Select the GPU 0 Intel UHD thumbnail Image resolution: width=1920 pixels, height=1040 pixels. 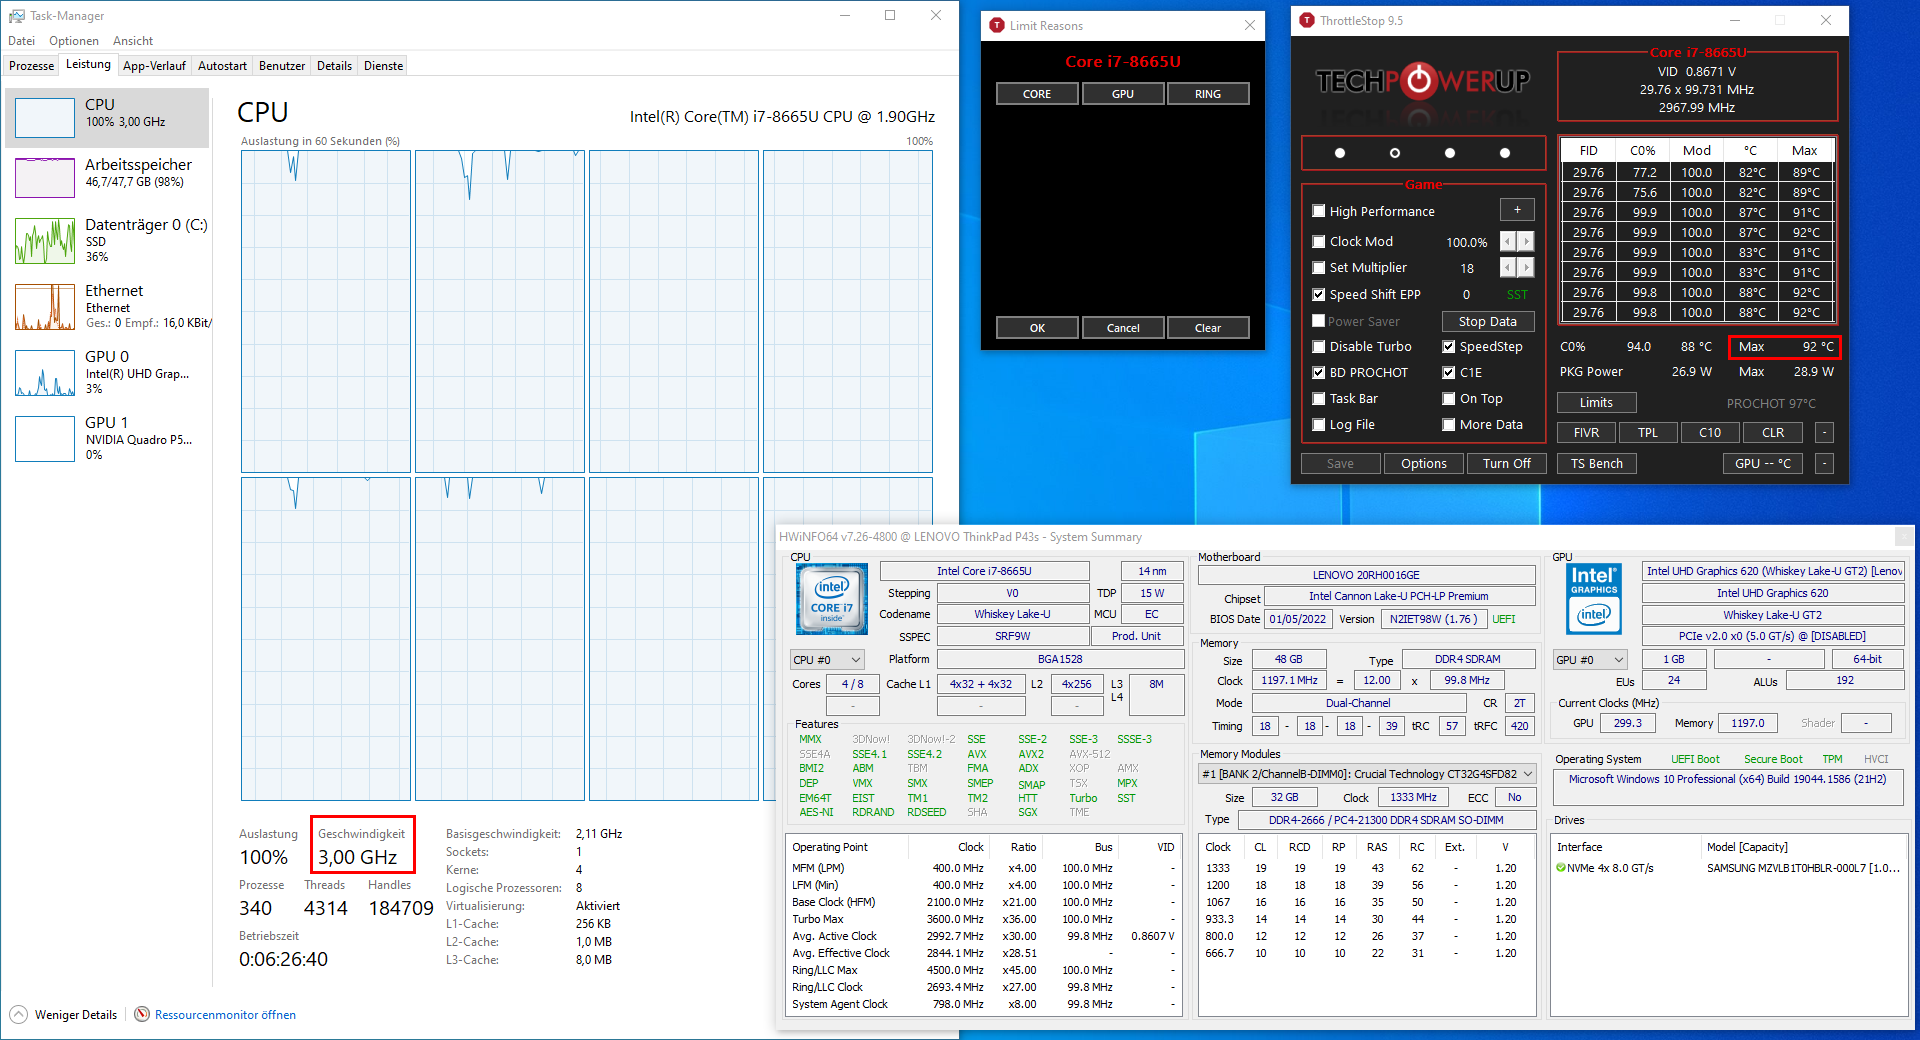(x=45, y=373)
